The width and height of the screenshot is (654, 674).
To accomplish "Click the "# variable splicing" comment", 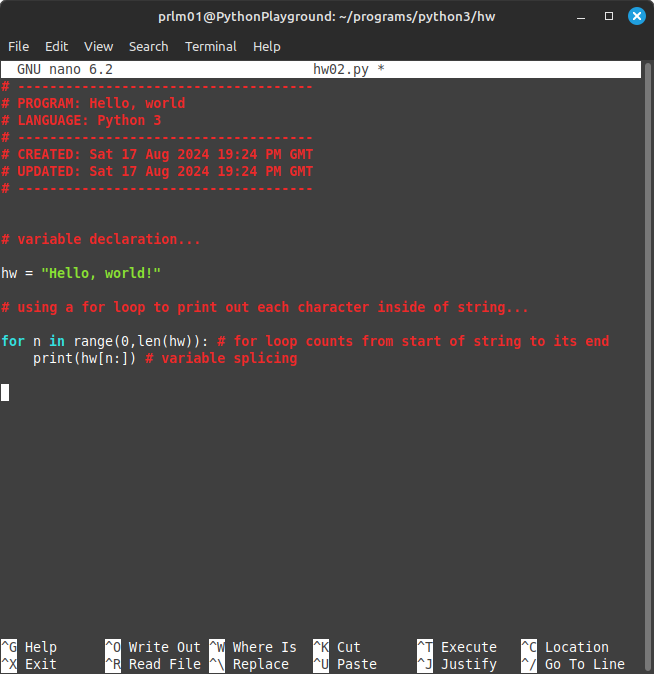I will pos(221,358).
